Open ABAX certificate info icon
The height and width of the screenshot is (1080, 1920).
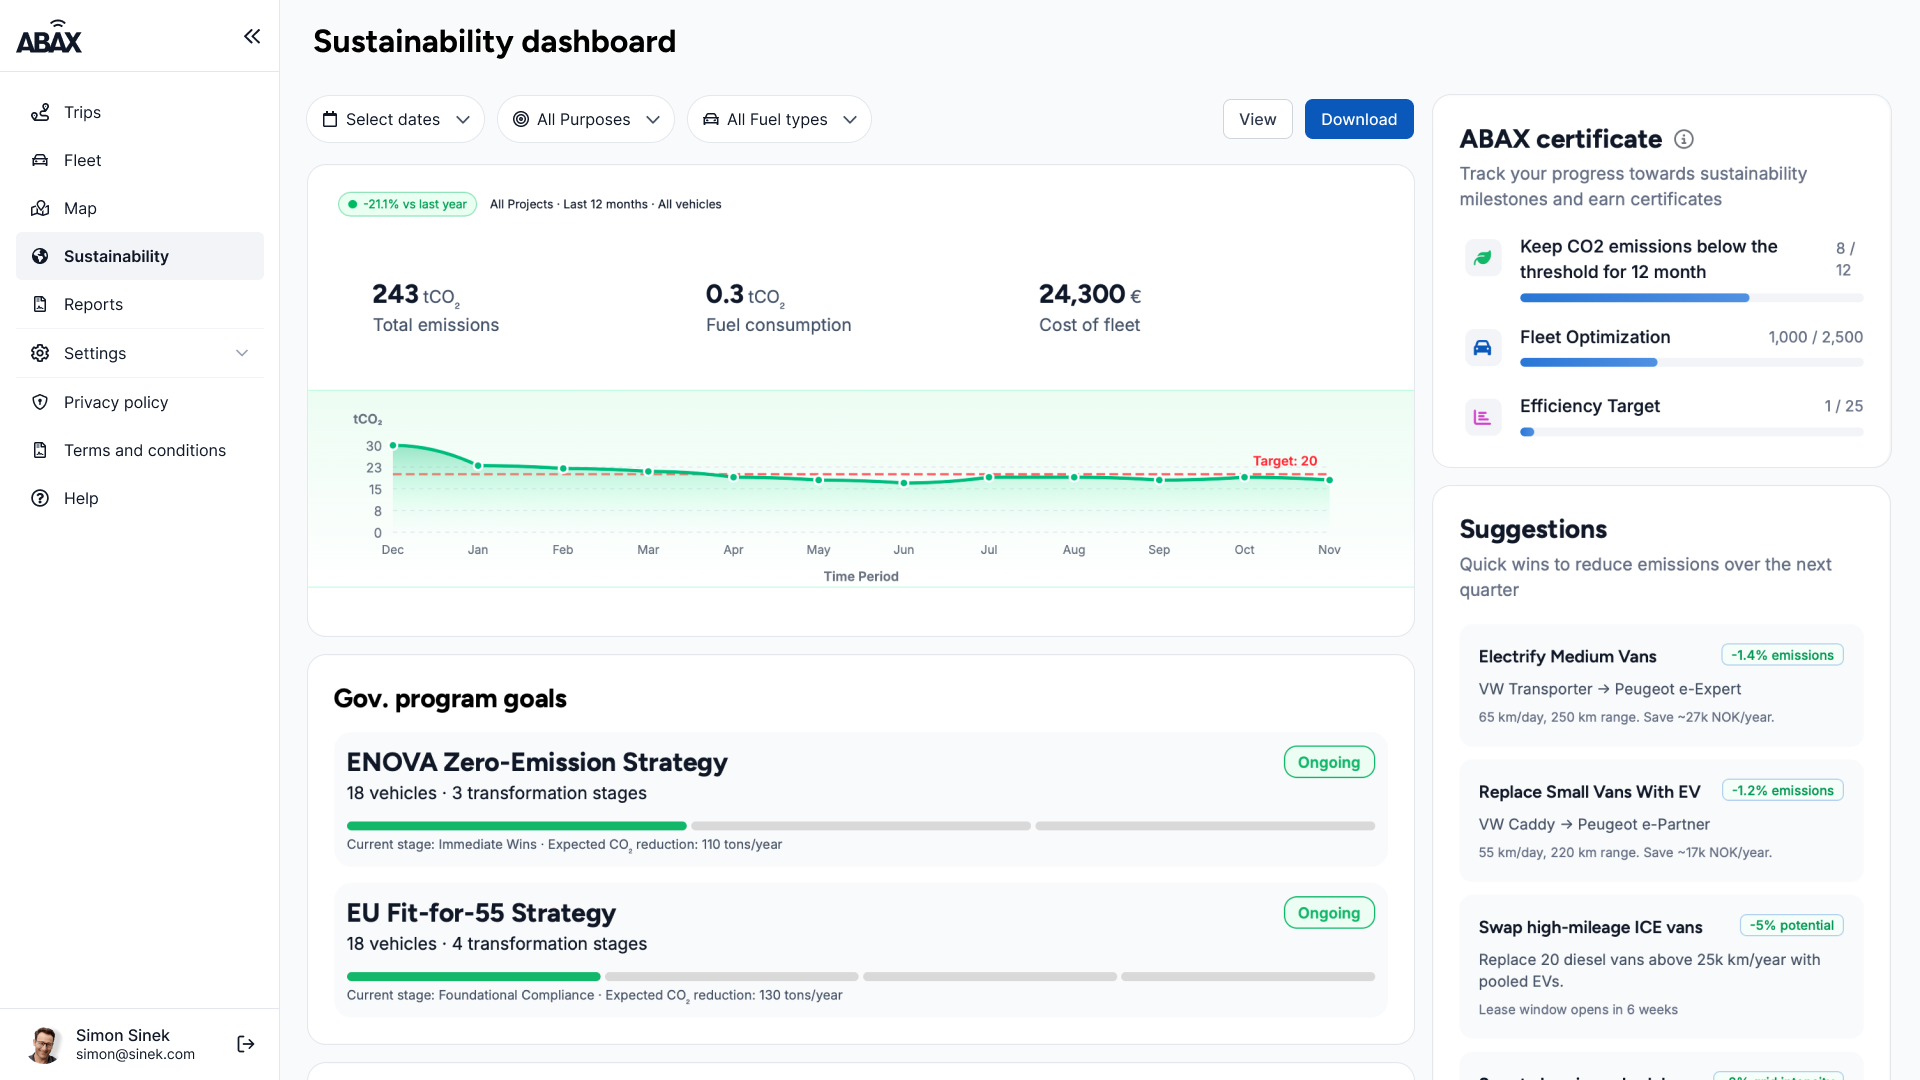(x=1684, y=139)
